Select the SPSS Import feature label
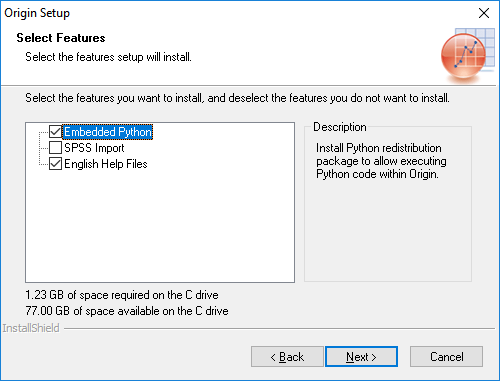The width and height of the screenshot is (500, 381). [94, 148]
